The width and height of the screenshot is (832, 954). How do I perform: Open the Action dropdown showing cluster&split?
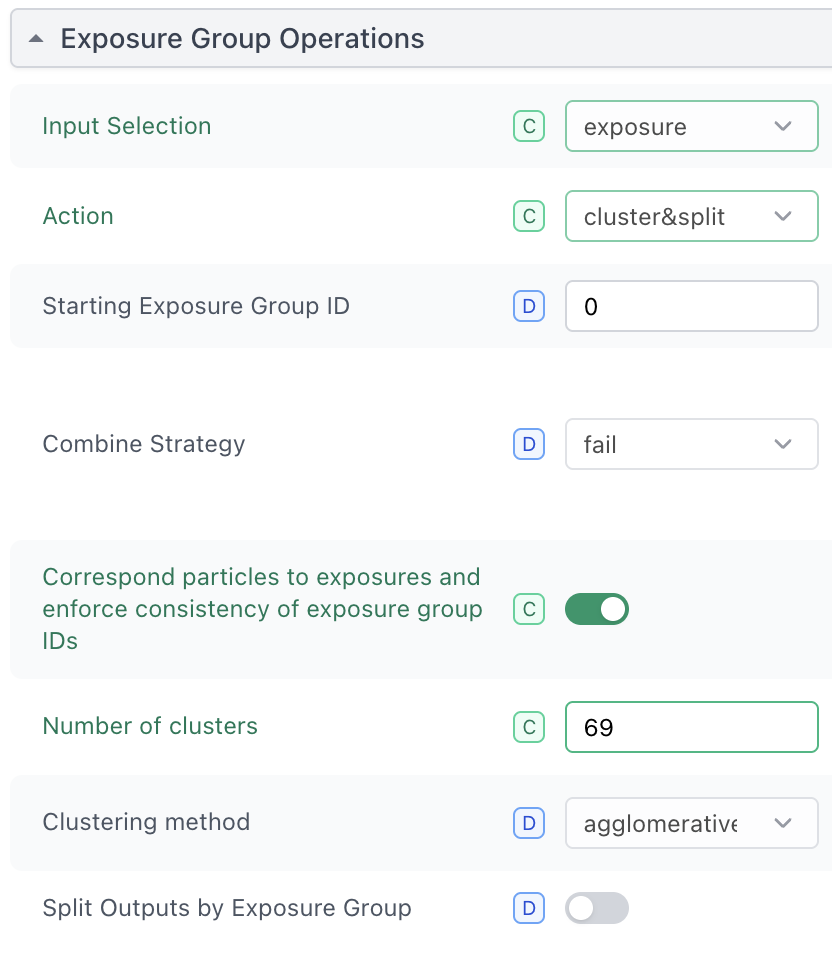pos(691,216)
